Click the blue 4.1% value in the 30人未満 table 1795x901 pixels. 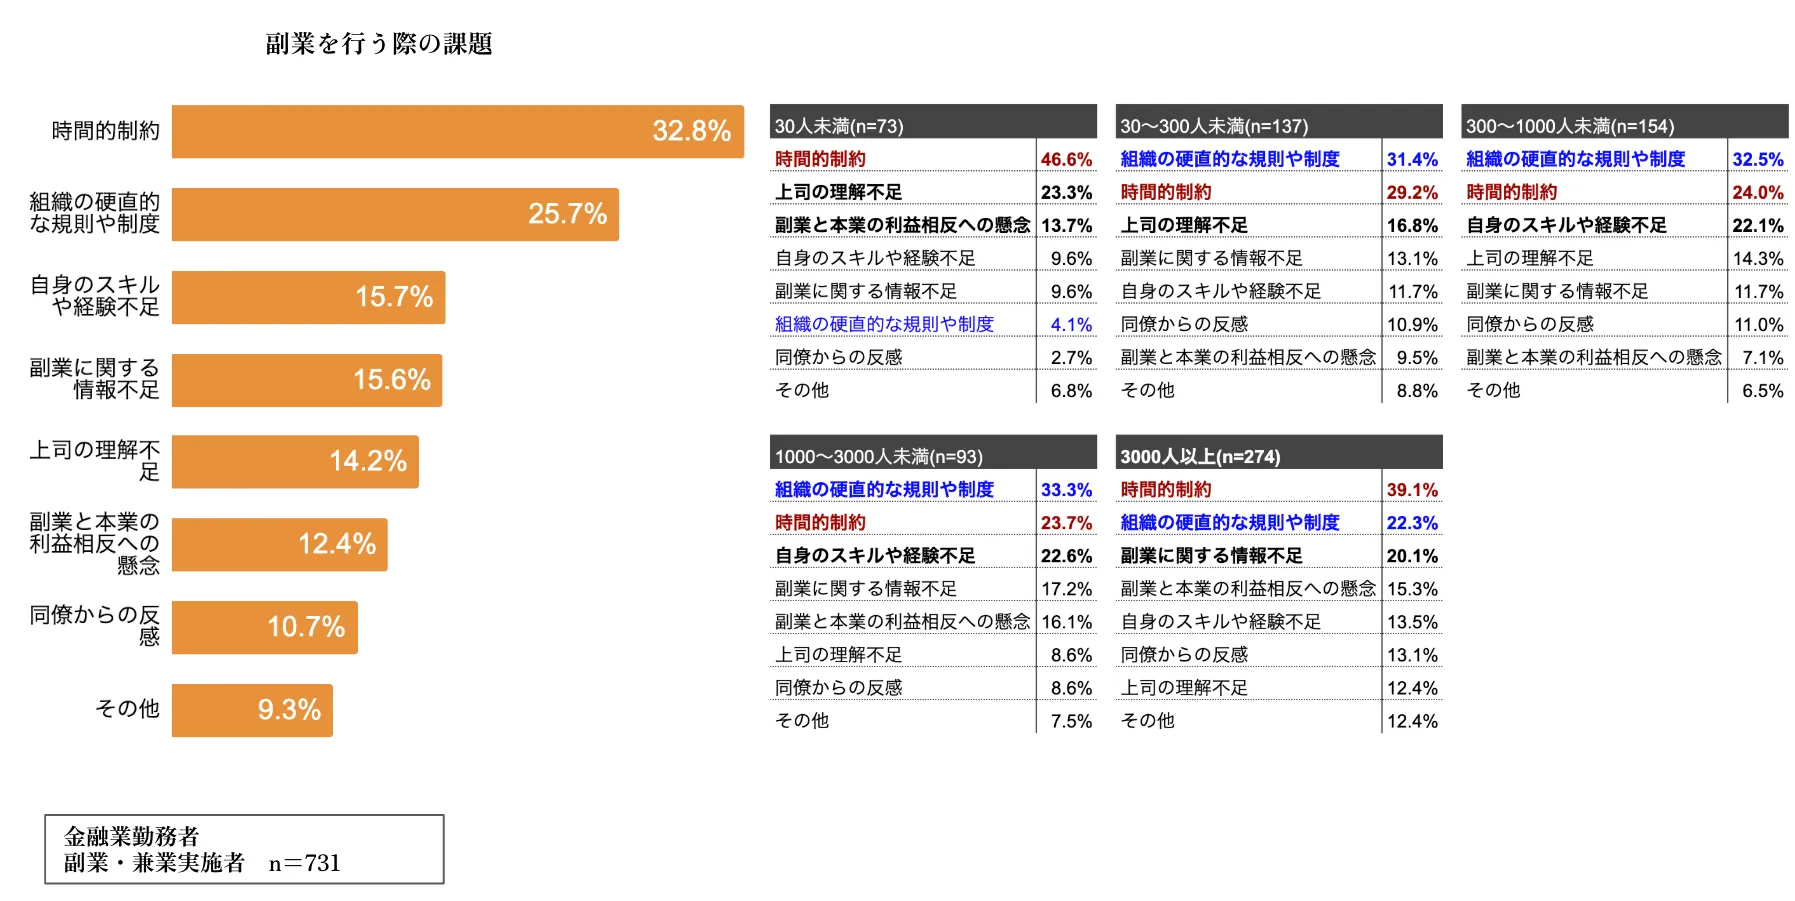pyautogui.click(x=1071, y=324)
